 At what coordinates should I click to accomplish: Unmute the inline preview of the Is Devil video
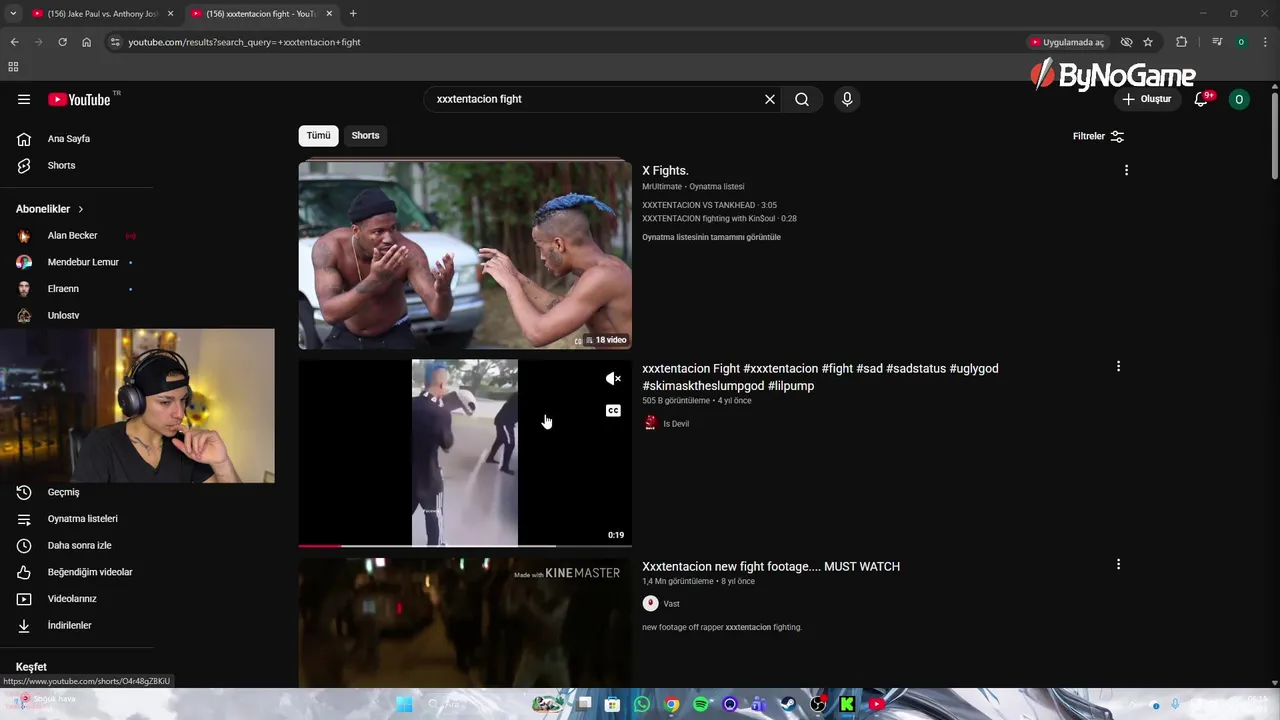click(x=613, y=379)
